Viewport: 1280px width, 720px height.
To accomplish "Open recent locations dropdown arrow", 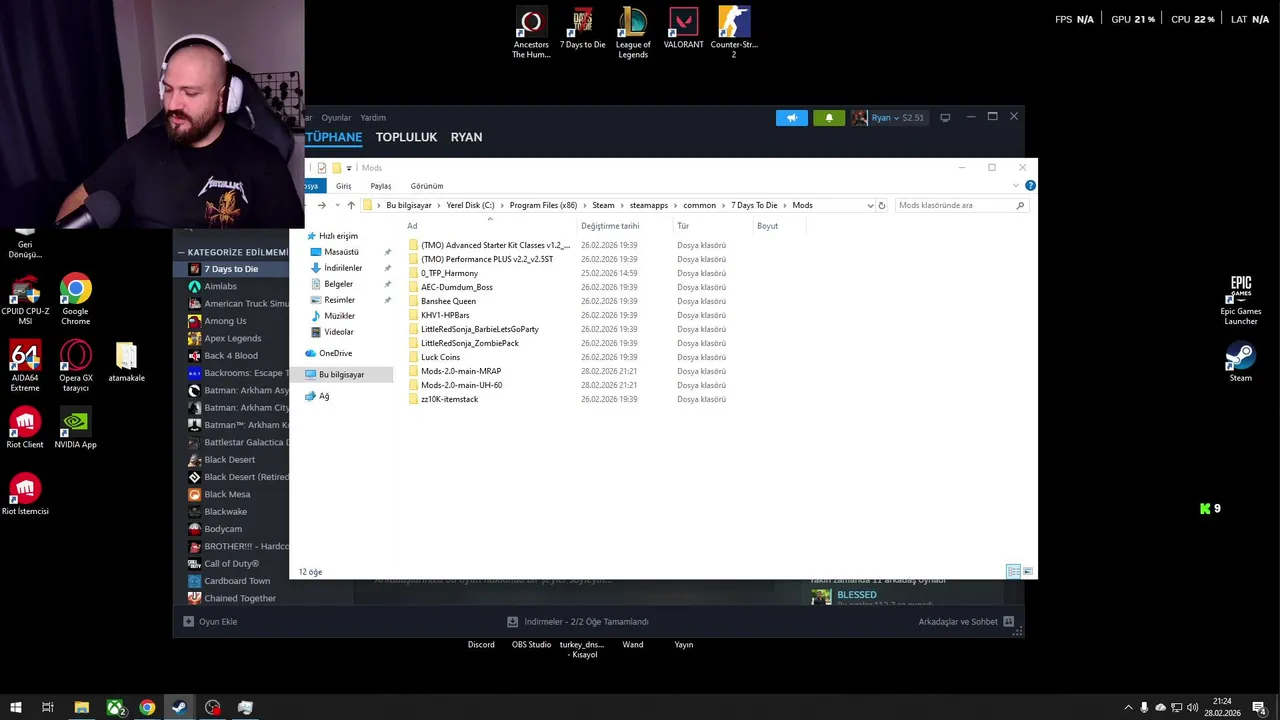I will (x=336, y=205).
